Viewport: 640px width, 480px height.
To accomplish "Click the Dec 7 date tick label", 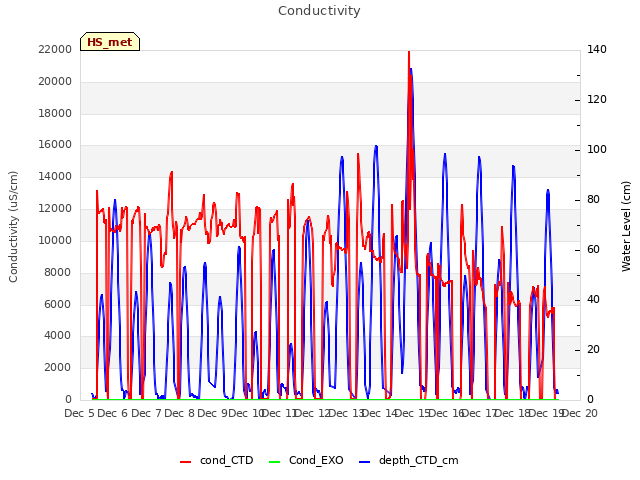I will pos(146,413).
